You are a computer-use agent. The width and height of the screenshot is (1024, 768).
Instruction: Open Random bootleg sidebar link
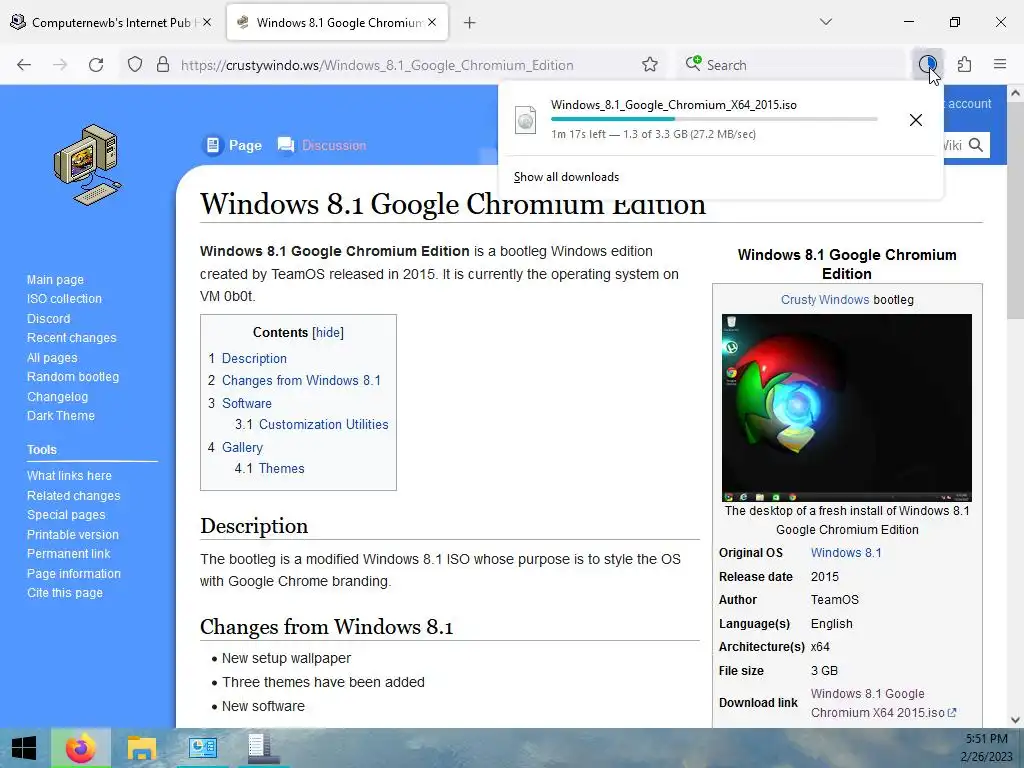[x=72, y=377]
